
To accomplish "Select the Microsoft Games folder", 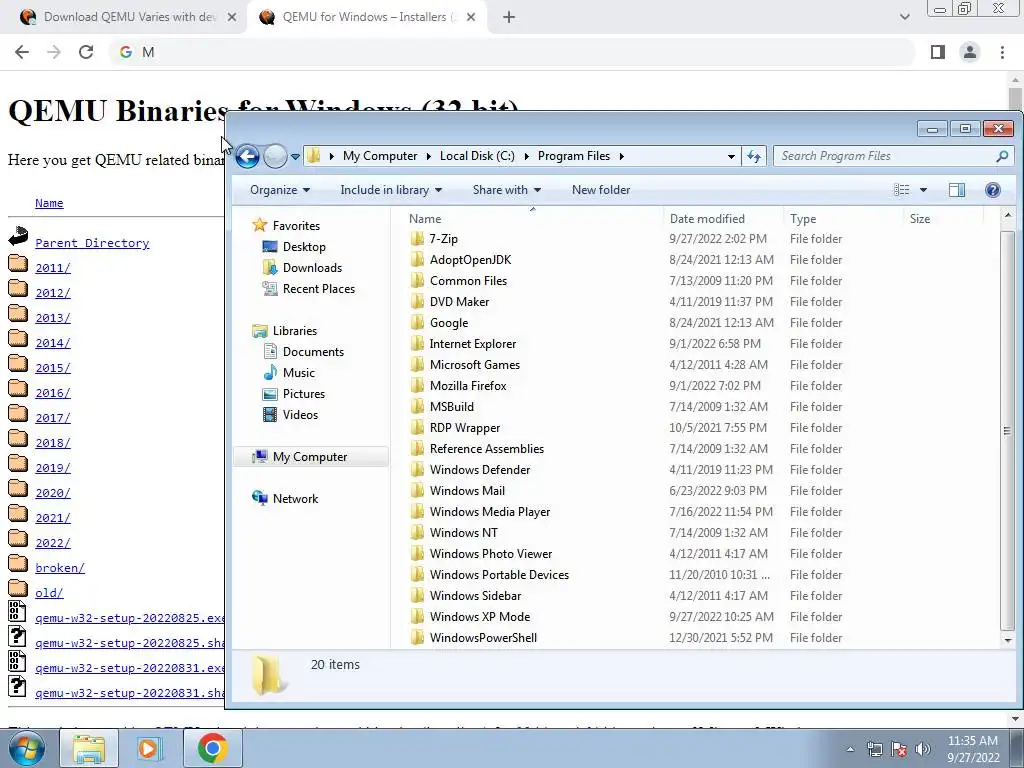I will 475,364.
